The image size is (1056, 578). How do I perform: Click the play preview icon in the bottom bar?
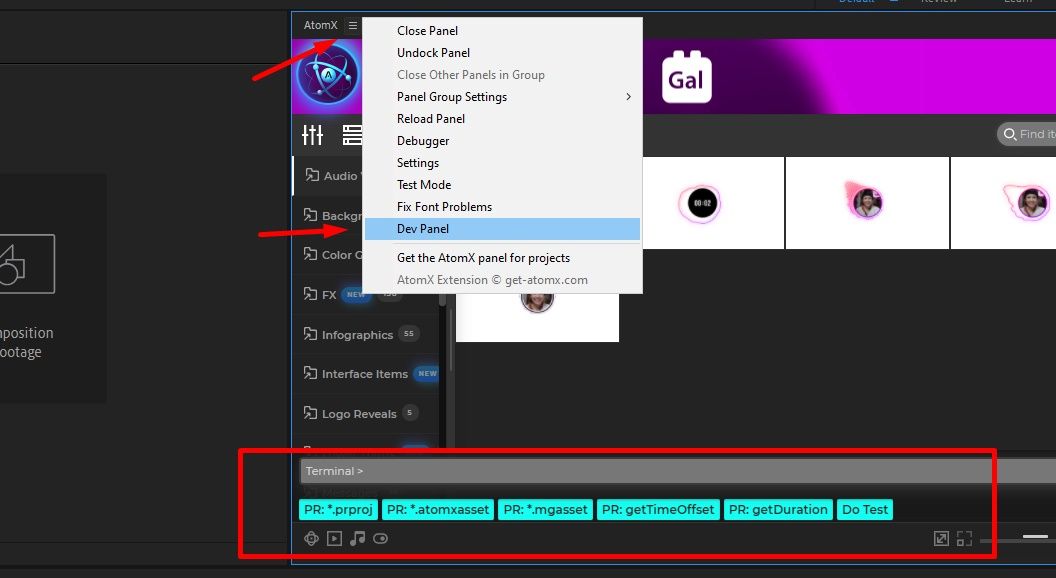tap(334, 538)
